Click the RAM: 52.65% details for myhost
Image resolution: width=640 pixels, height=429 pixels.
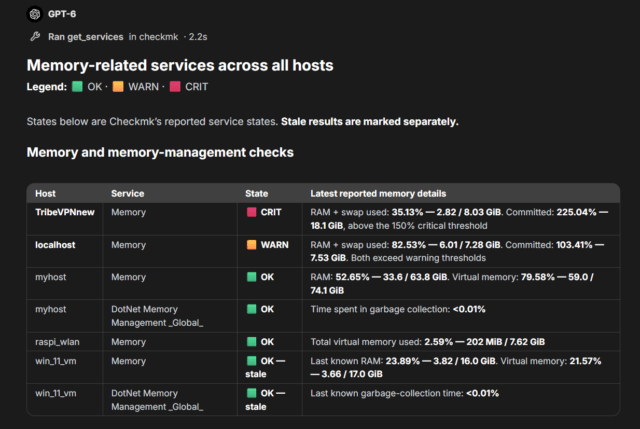[452, 284]
